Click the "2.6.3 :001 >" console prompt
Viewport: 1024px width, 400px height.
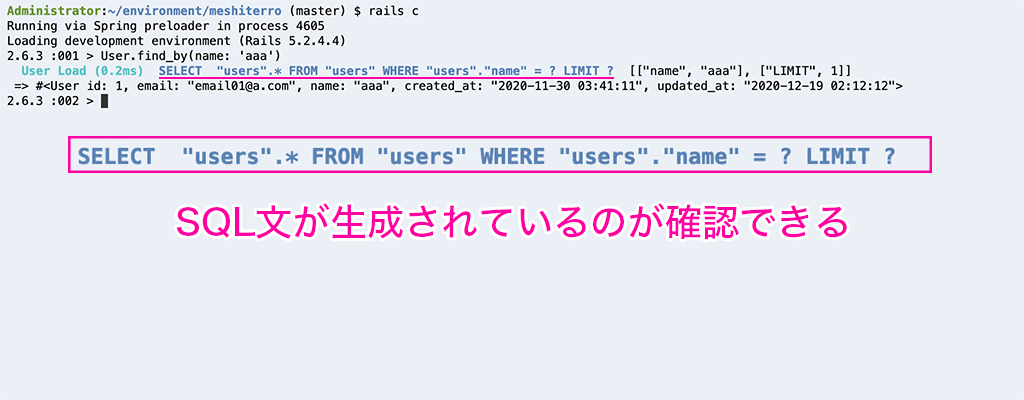tap(48, 56)
